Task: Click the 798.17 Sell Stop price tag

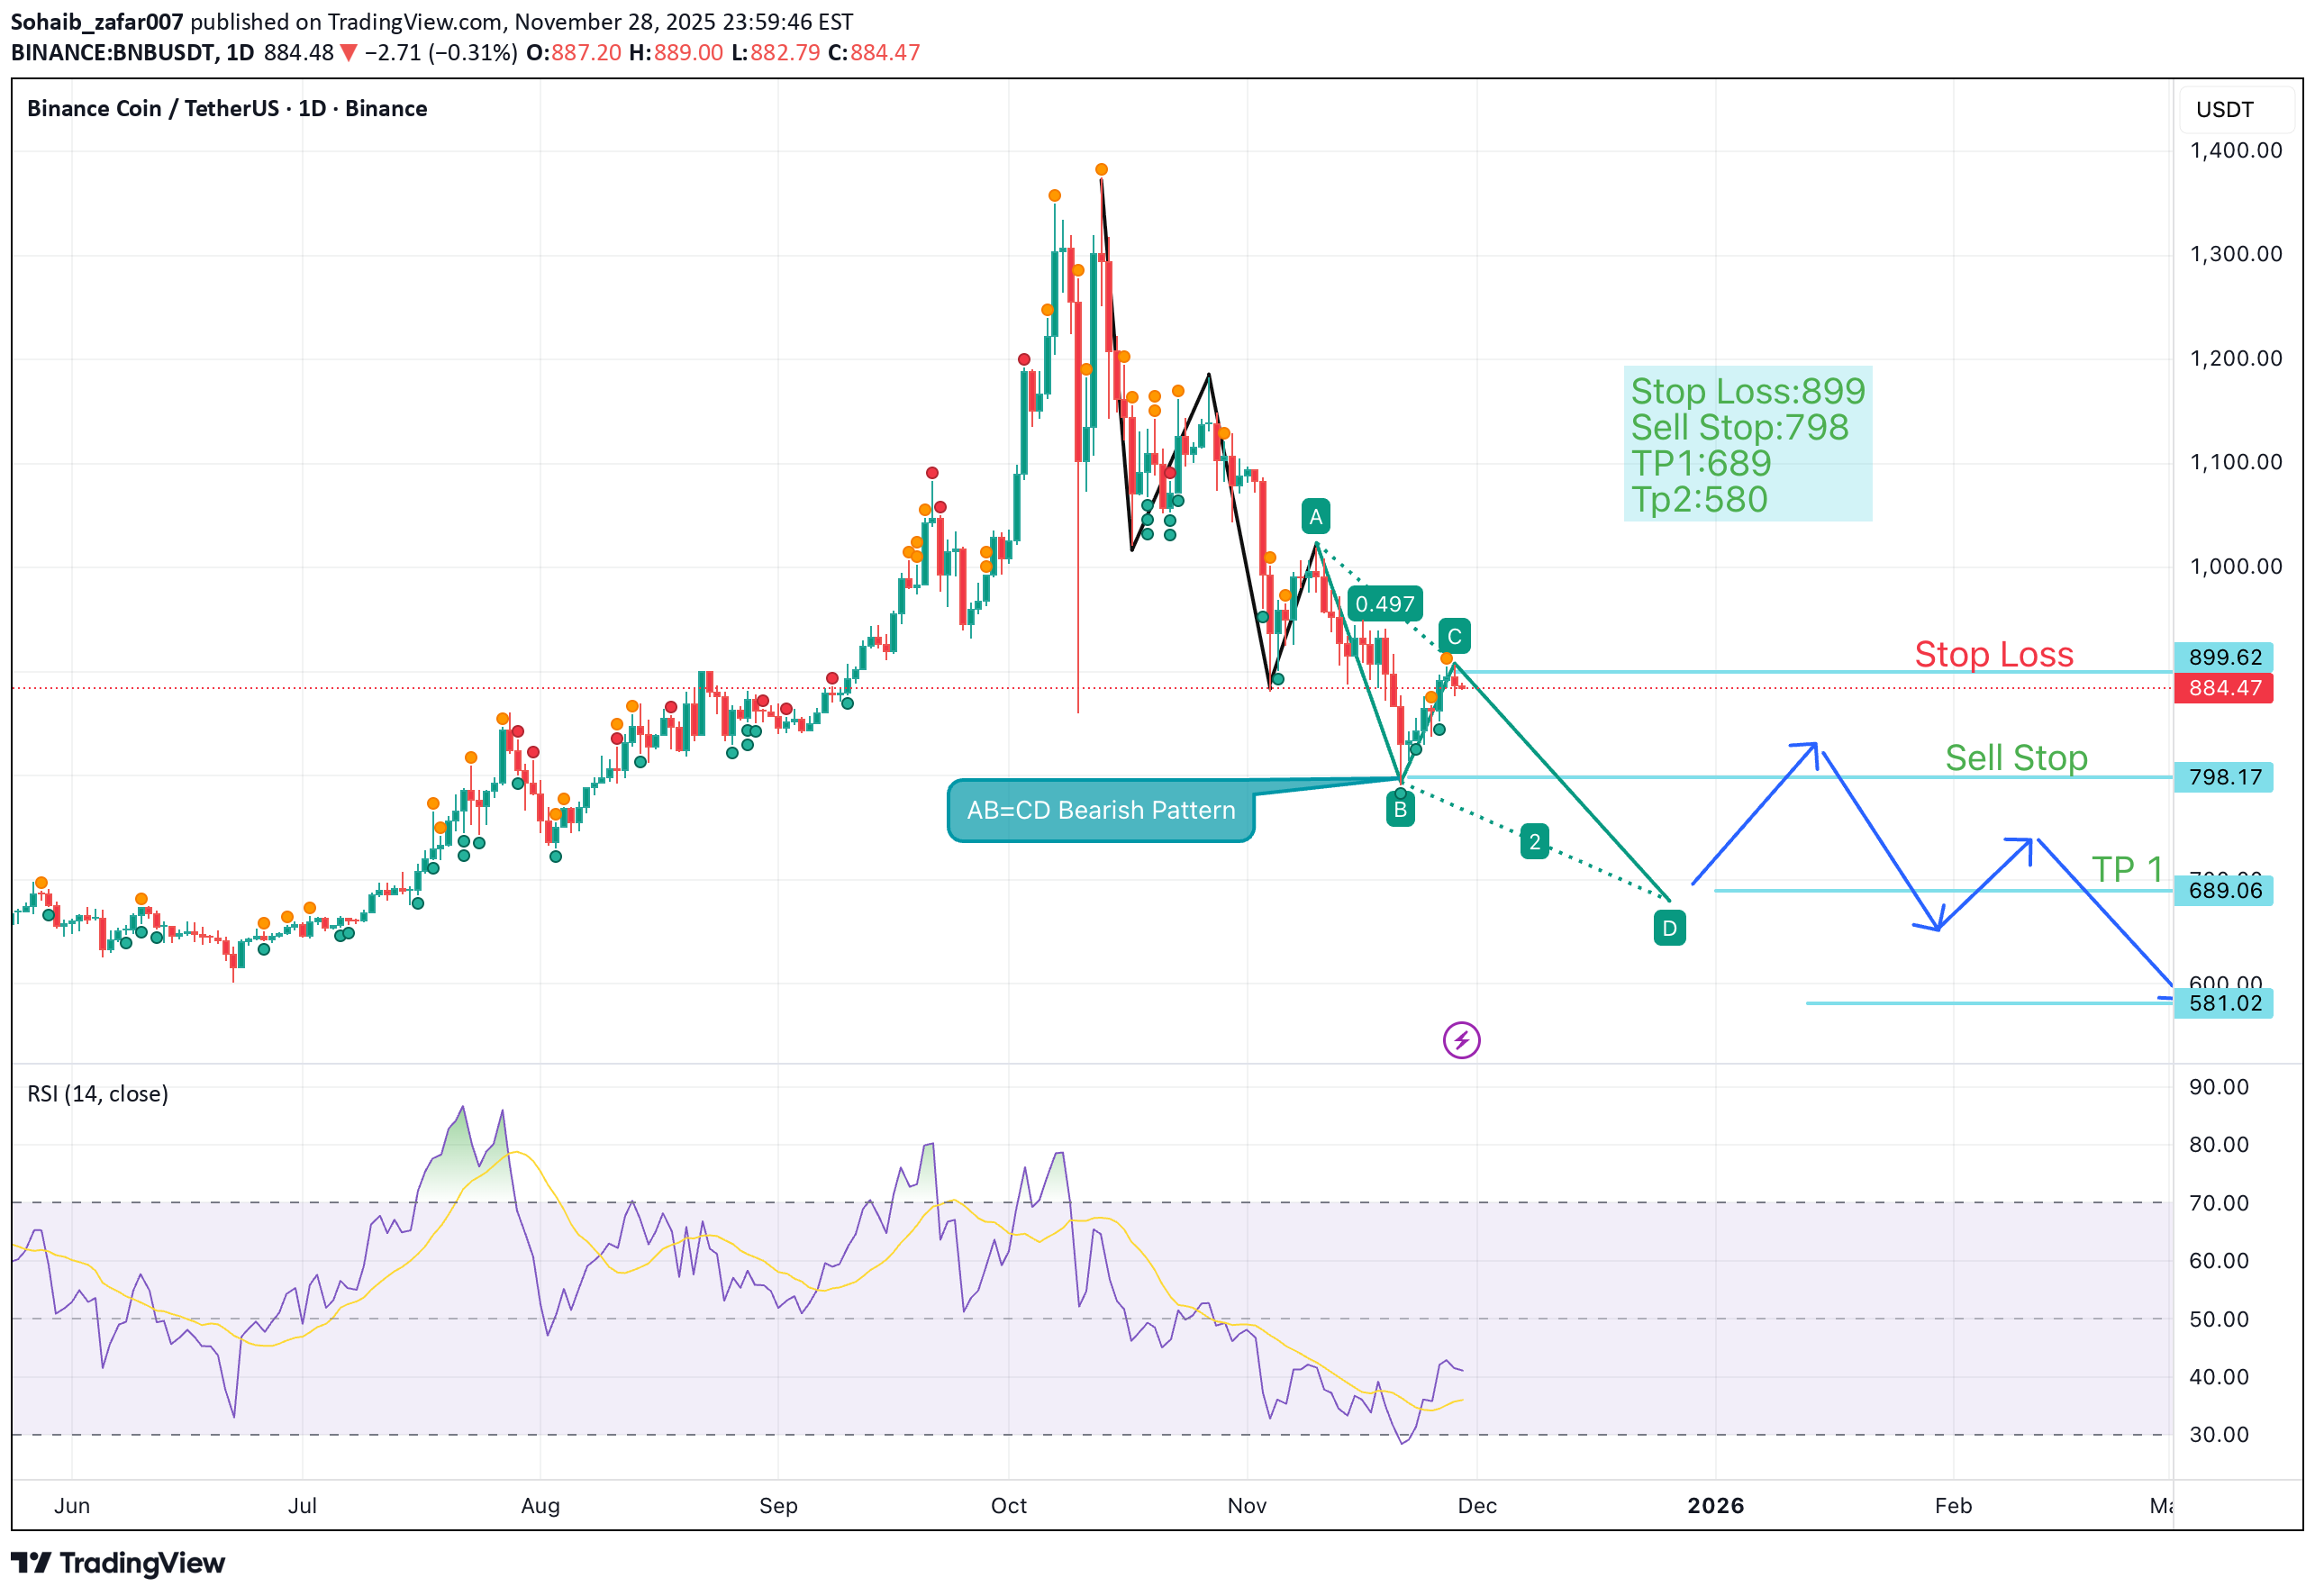Action: click(2223, 777)
